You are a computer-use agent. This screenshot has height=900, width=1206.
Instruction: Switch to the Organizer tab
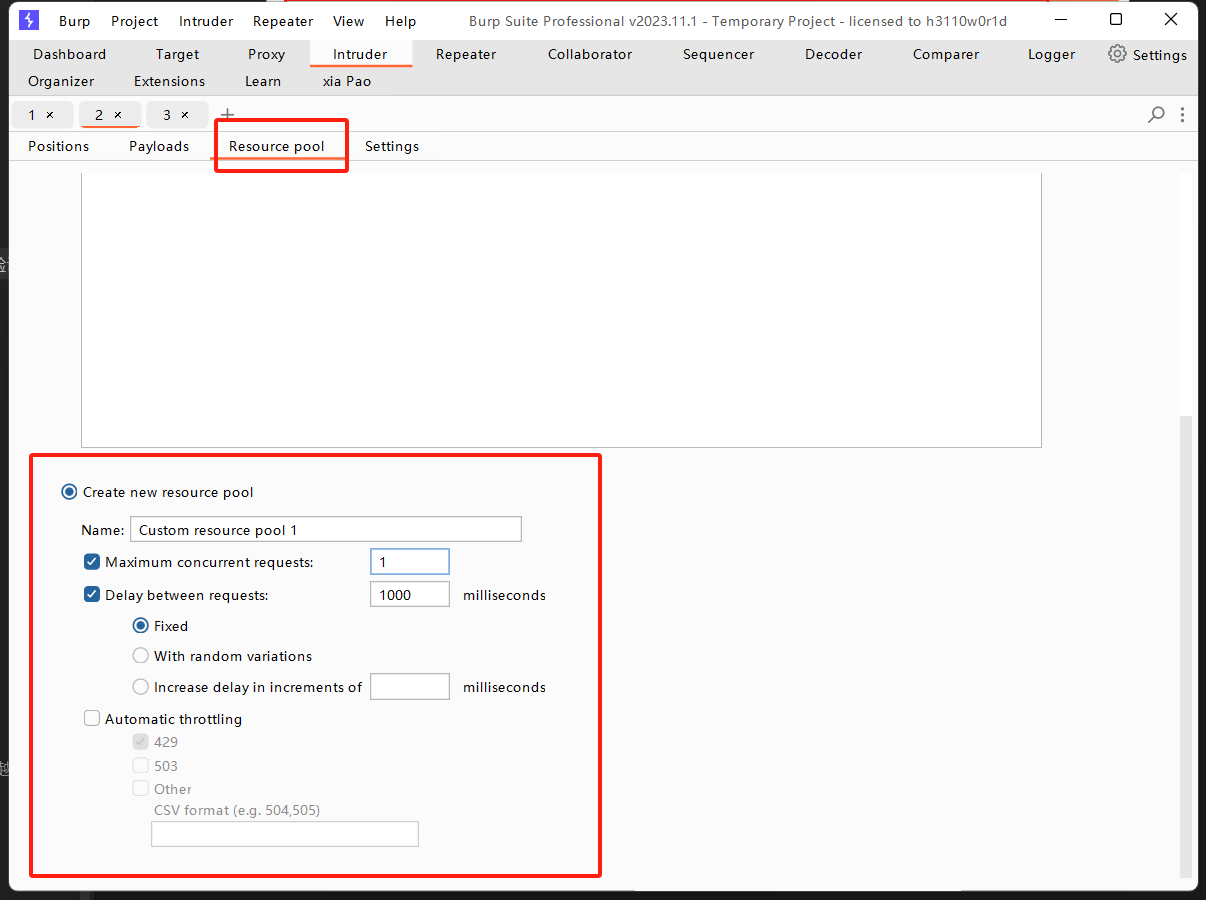(61, 81)
